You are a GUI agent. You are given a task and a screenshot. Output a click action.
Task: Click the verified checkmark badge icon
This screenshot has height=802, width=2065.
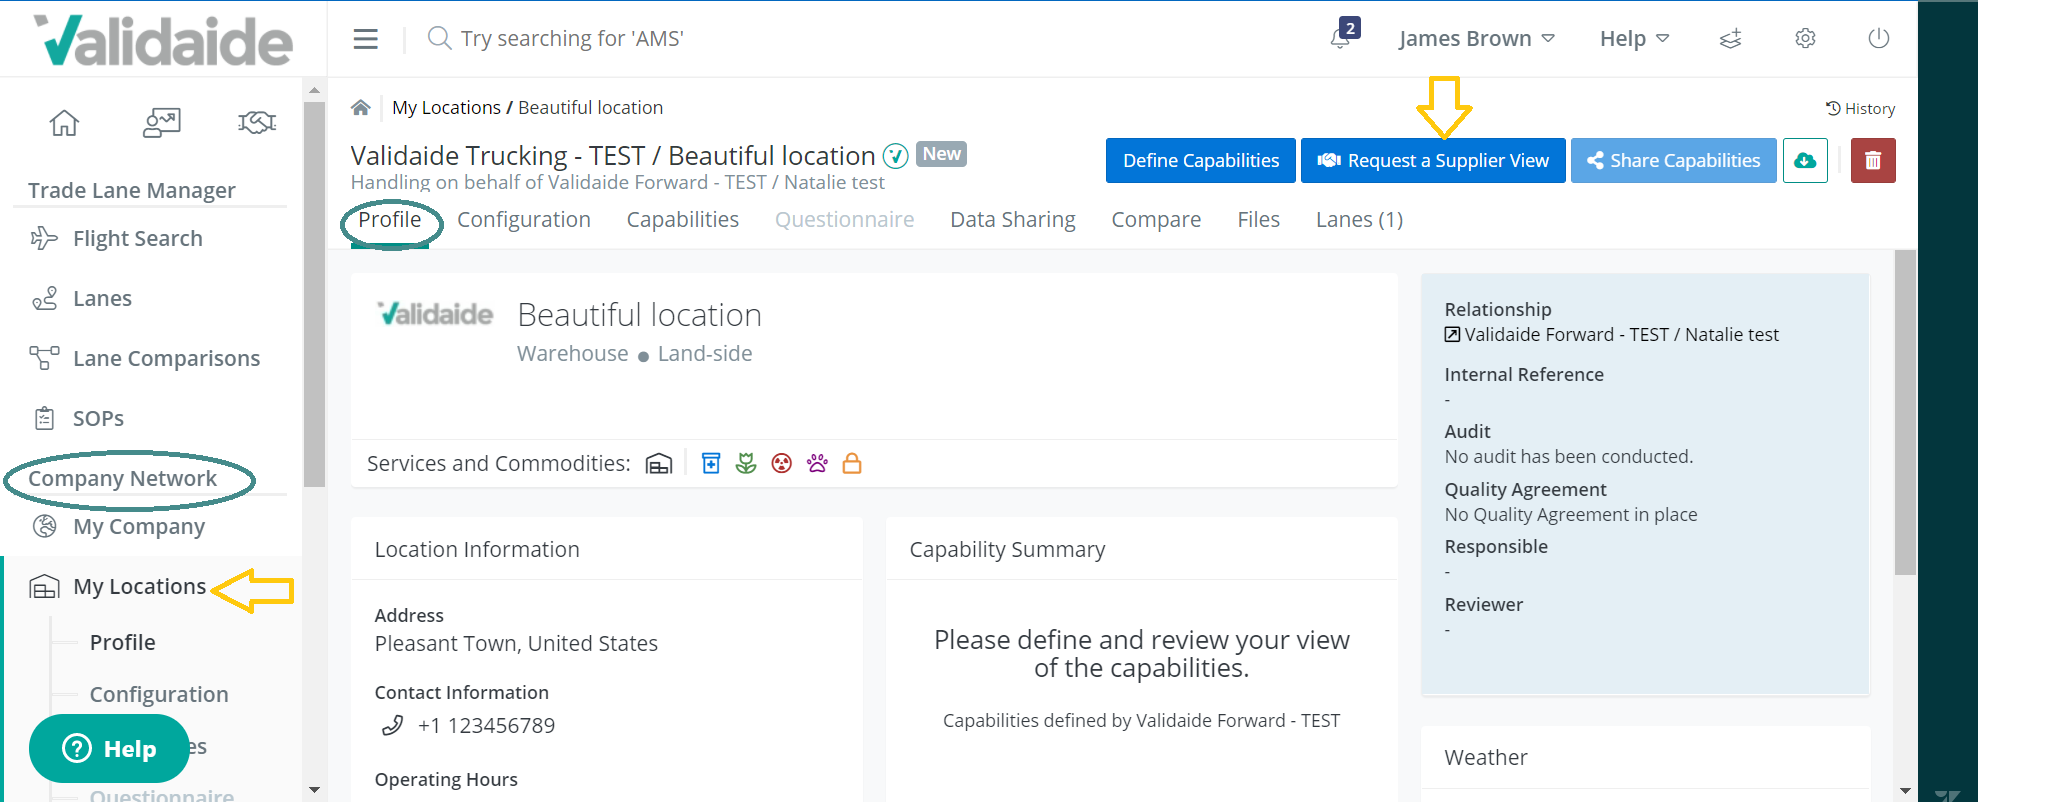[x=895, y=156]
